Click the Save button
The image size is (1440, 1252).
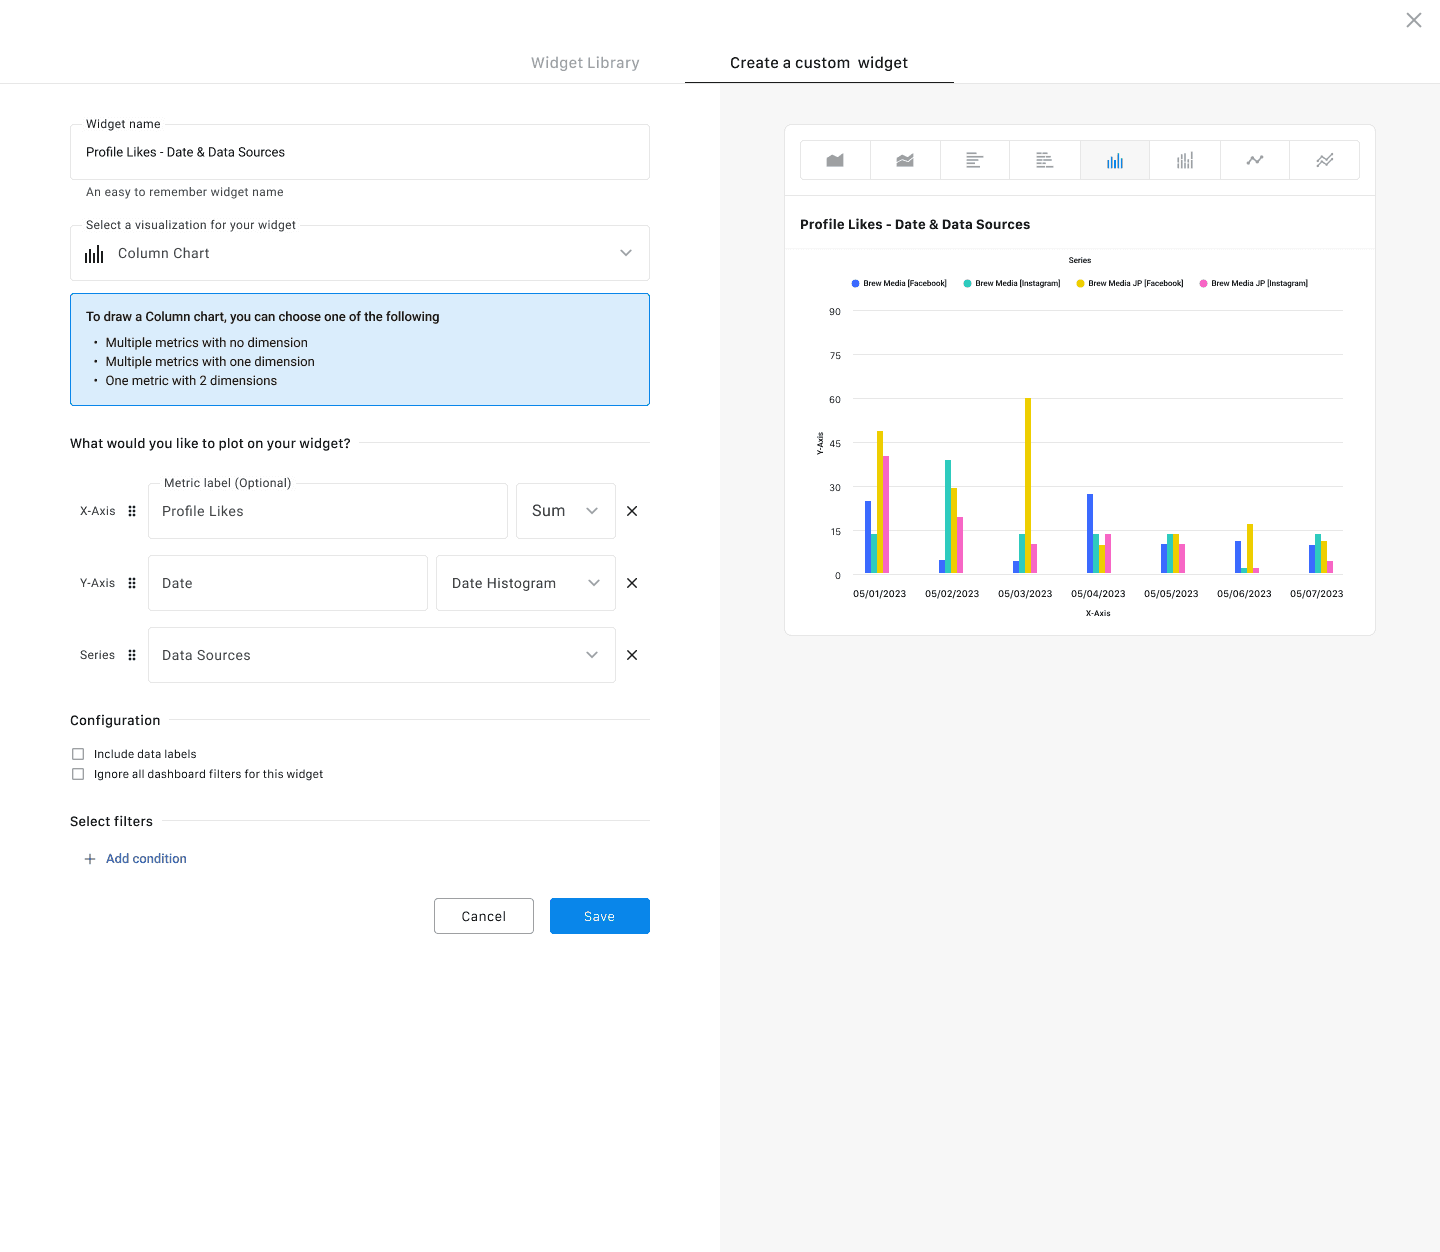599,916
